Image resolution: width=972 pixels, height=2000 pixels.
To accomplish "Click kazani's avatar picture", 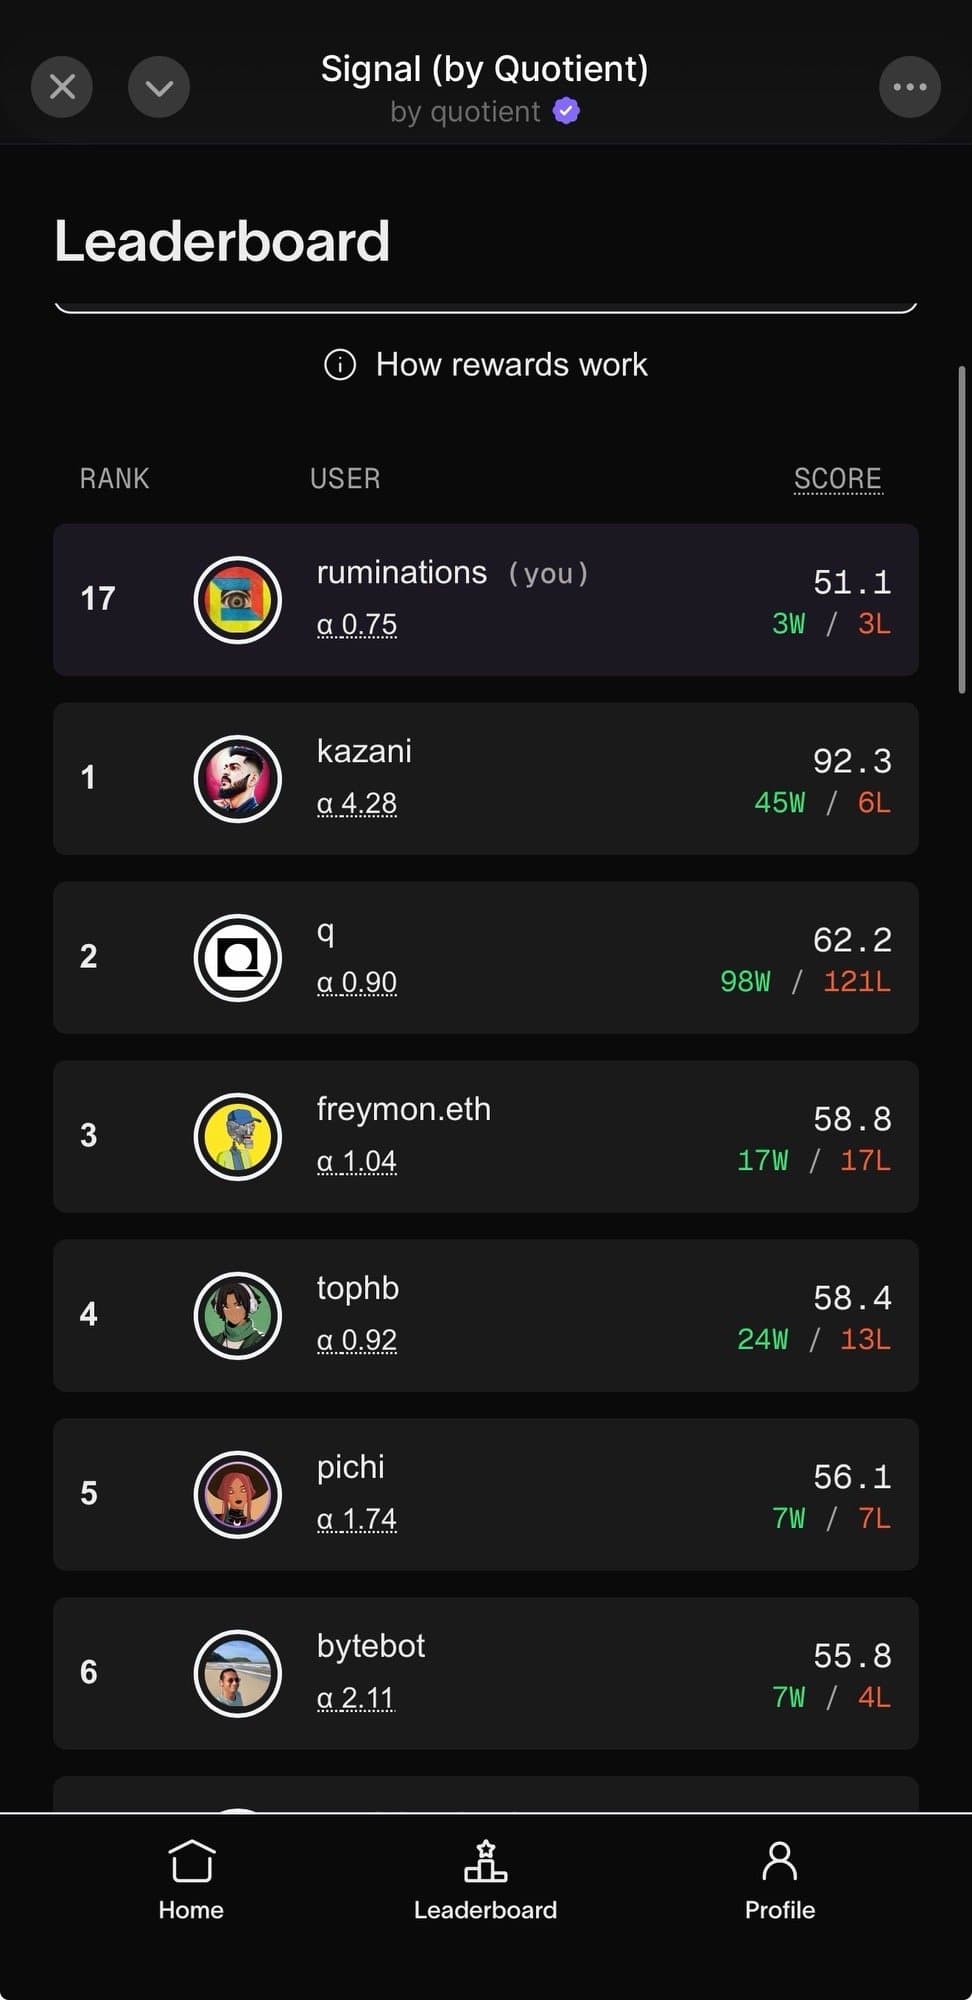I will 237,779.
